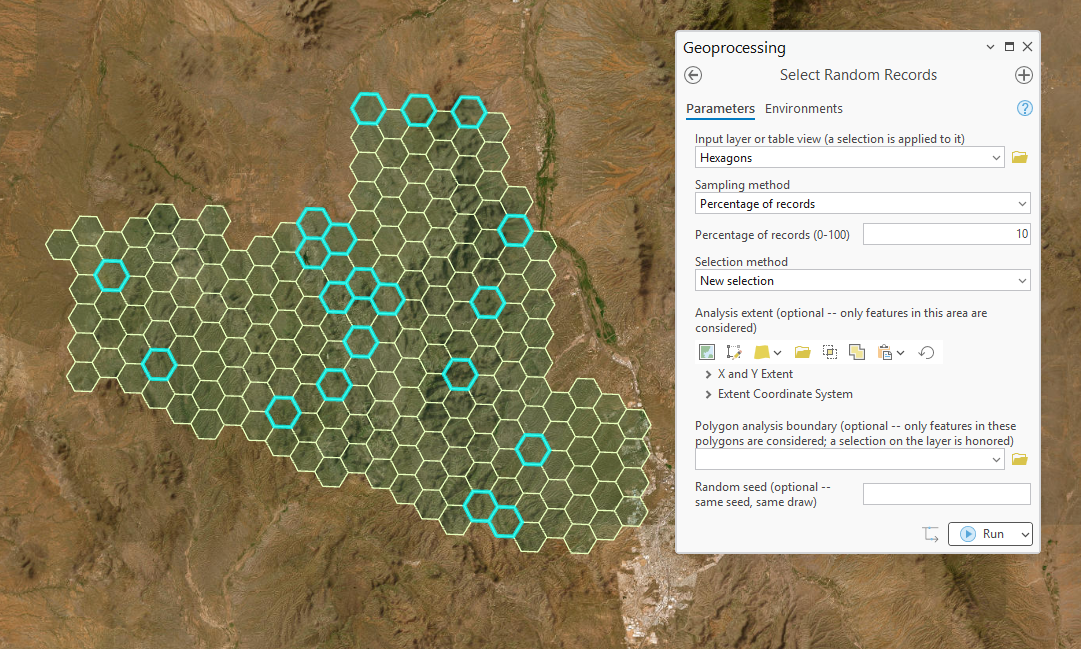The height and width of the screenshot is (649, 1081).
Task: Maximize the Geoprocessing pane
Action: point(1009,47)
